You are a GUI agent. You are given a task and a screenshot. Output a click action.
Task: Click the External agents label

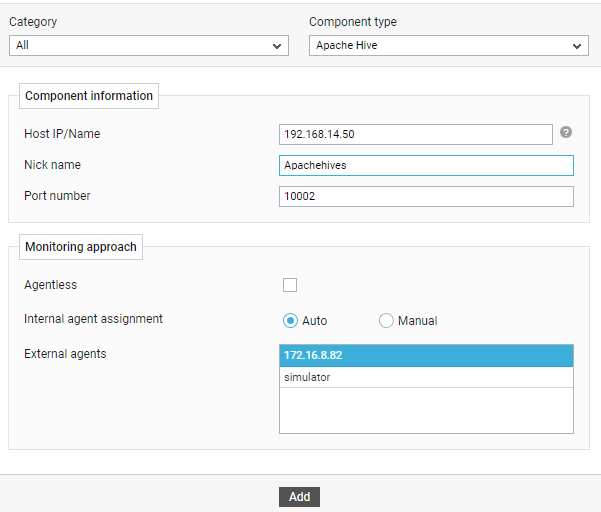coord(65,354)
